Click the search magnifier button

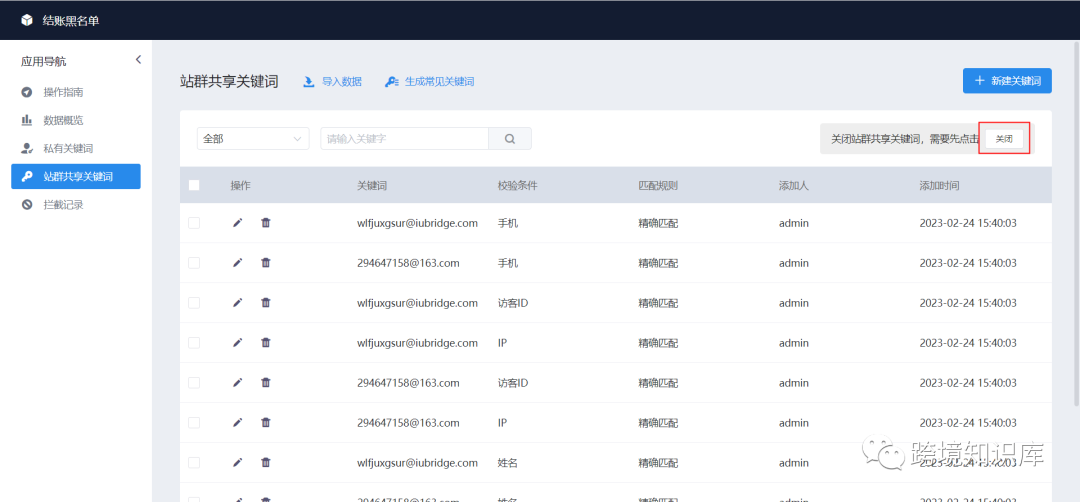point(510,139)
